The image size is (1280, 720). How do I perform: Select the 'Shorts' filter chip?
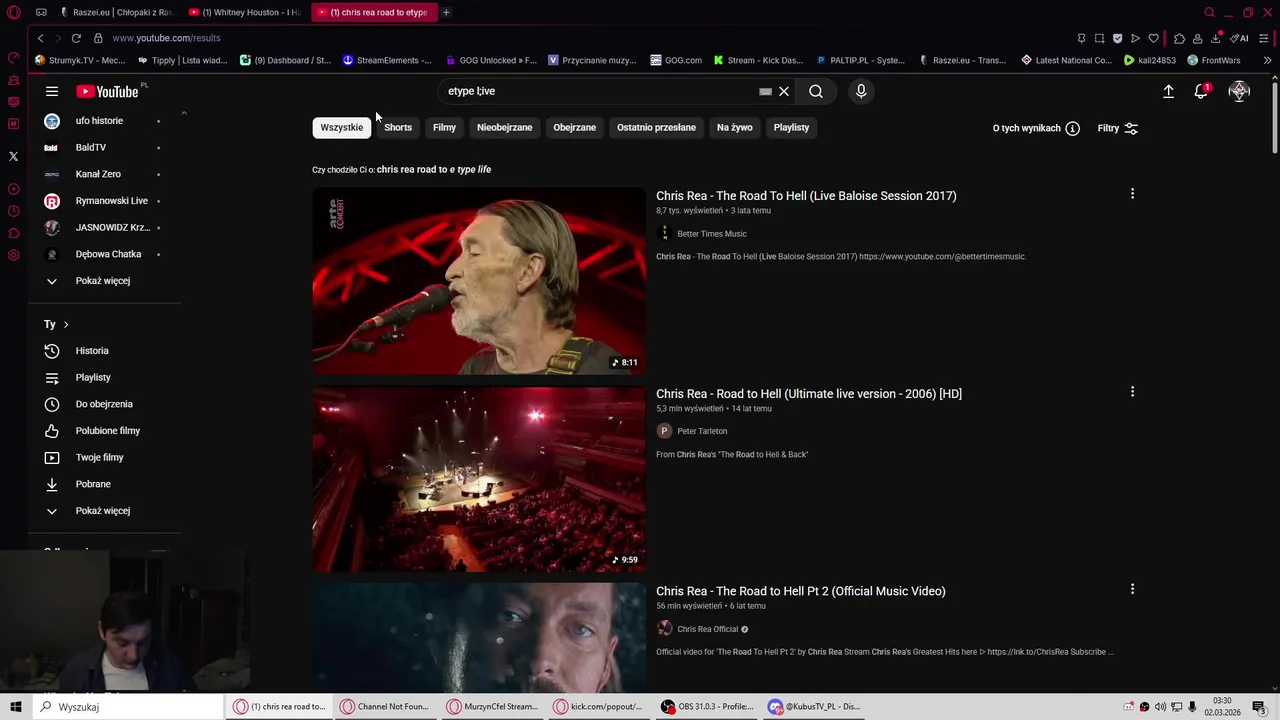pyautogui.click(x=398, y=127)
